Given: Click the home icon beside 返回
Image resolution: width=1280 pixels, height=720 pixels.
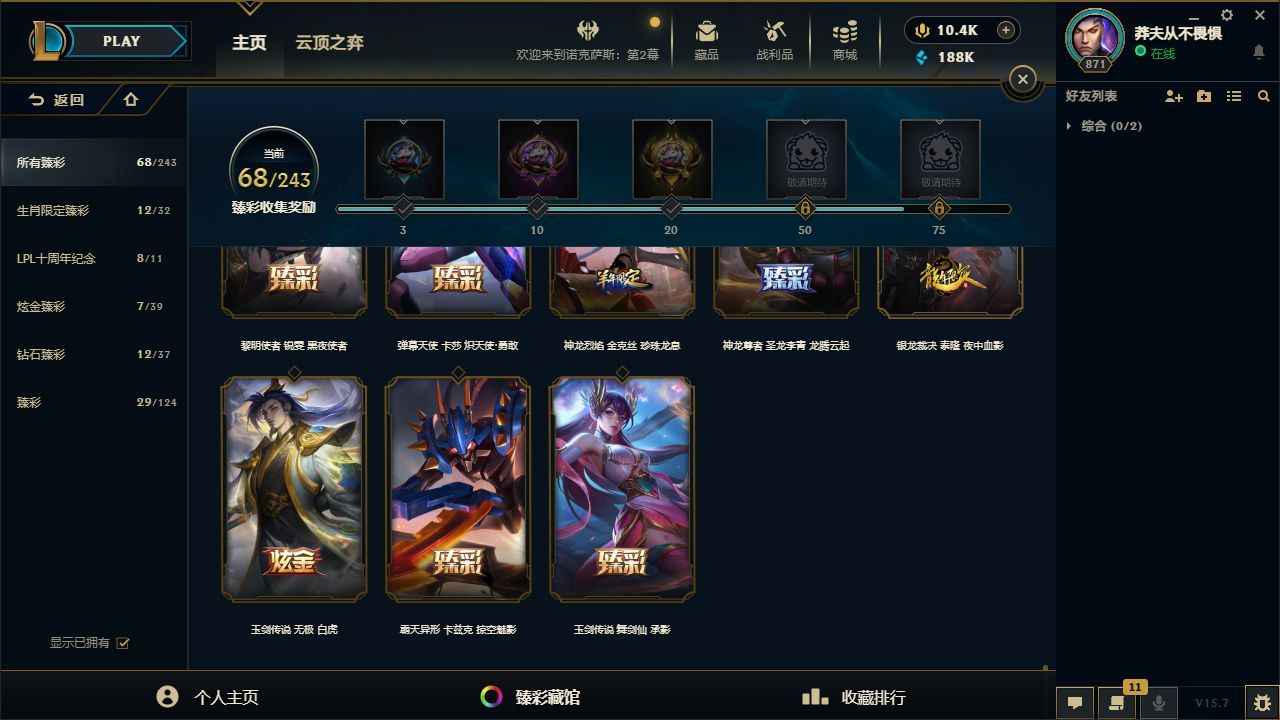Looking at the screenshot, I should (131, 99).
